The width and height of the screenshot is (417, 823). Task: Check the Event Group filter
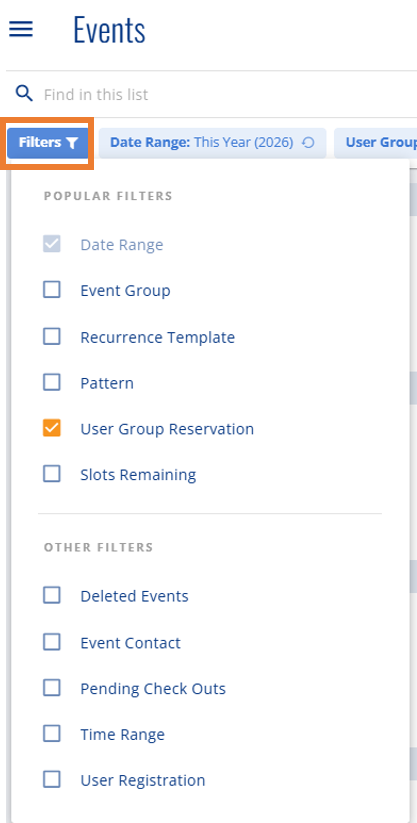pos(51,290)
